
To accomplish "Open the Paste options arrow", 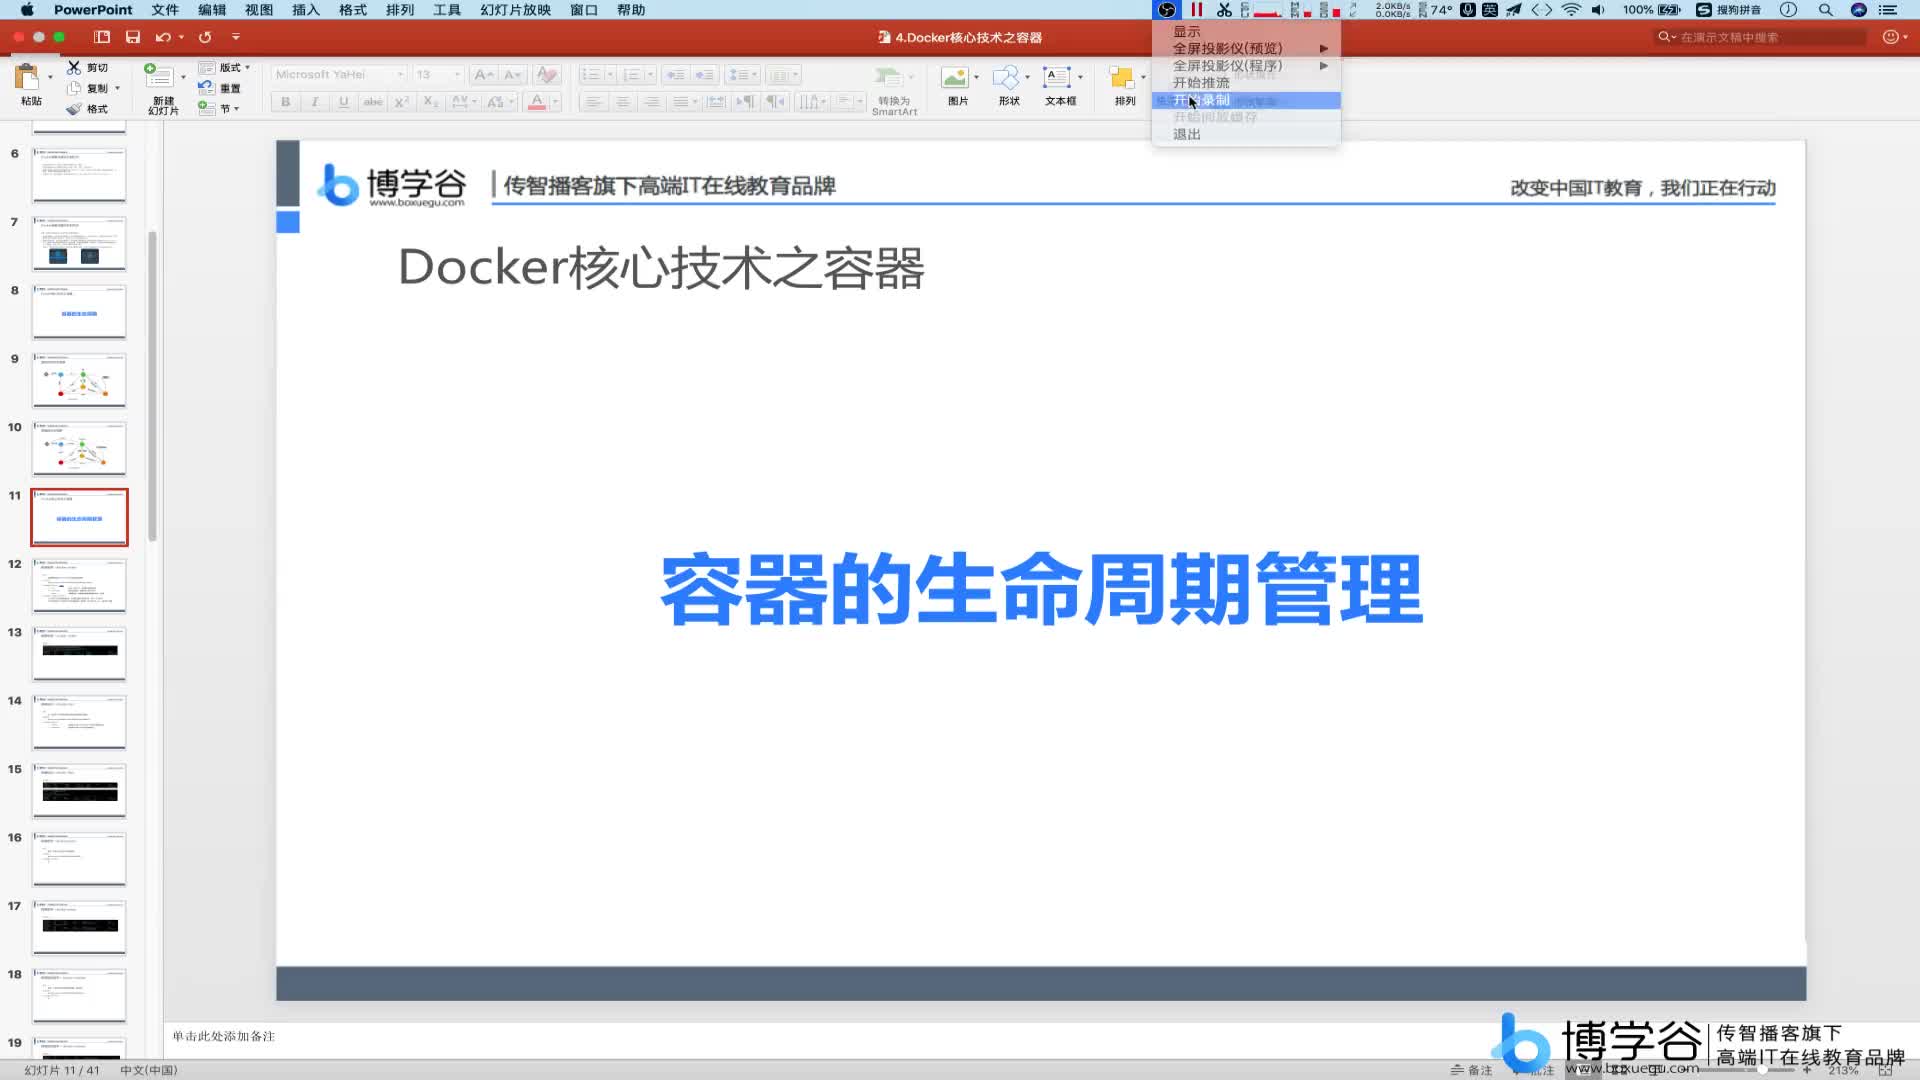I will (x=50, y=77).
